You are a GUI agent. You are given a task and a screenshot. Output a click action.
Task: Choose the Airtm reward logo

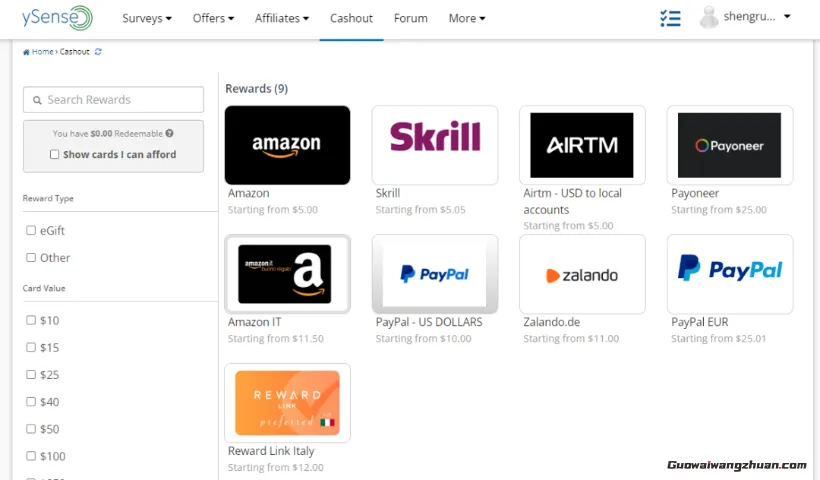point(582,145)
